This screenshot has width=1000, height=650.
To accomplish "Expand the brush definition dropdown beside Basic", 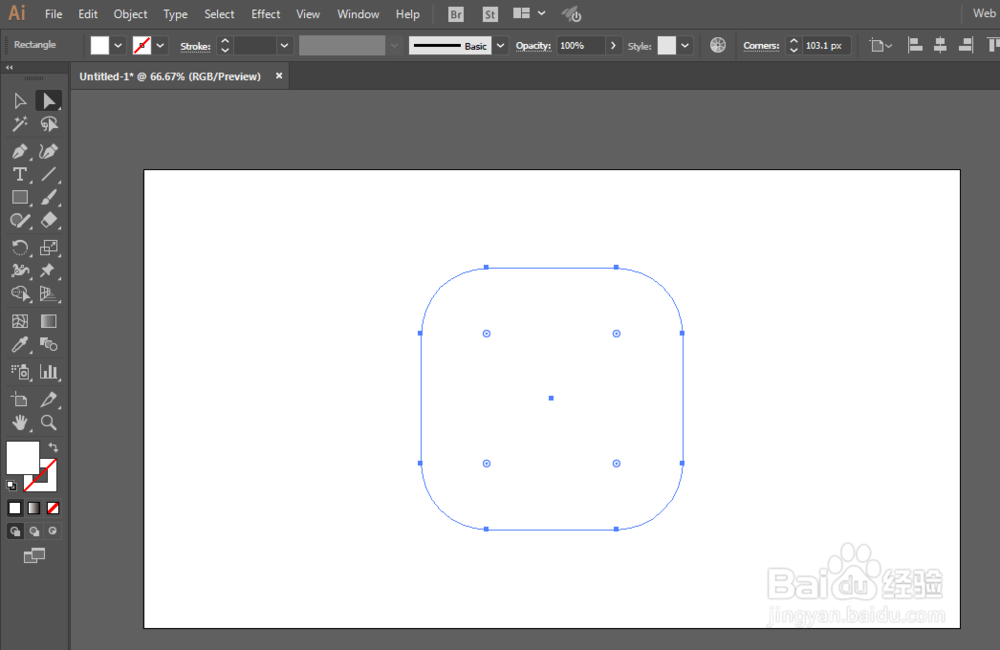I will [x=501, y=46].
